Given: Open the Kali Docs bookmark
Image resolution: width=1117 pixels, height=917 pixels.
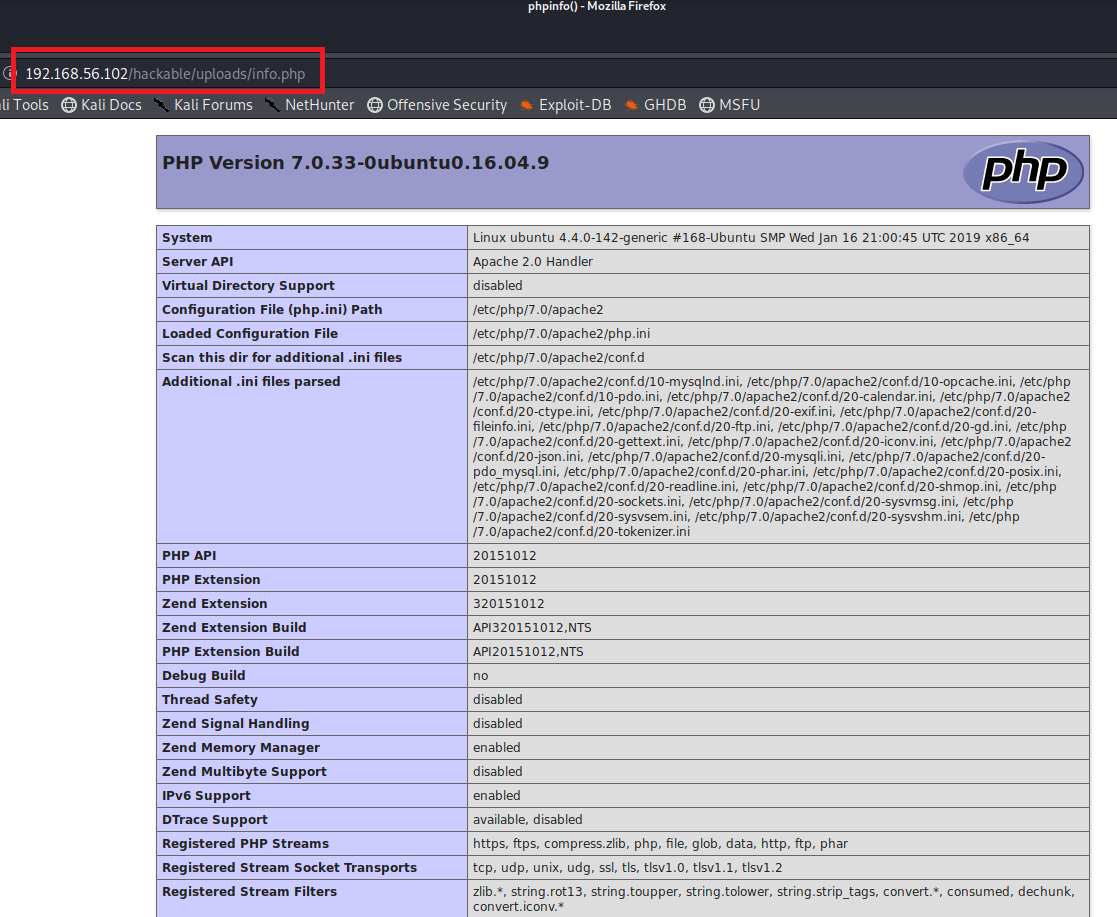Looking at the screenshot, I should (x=101, y=105).
